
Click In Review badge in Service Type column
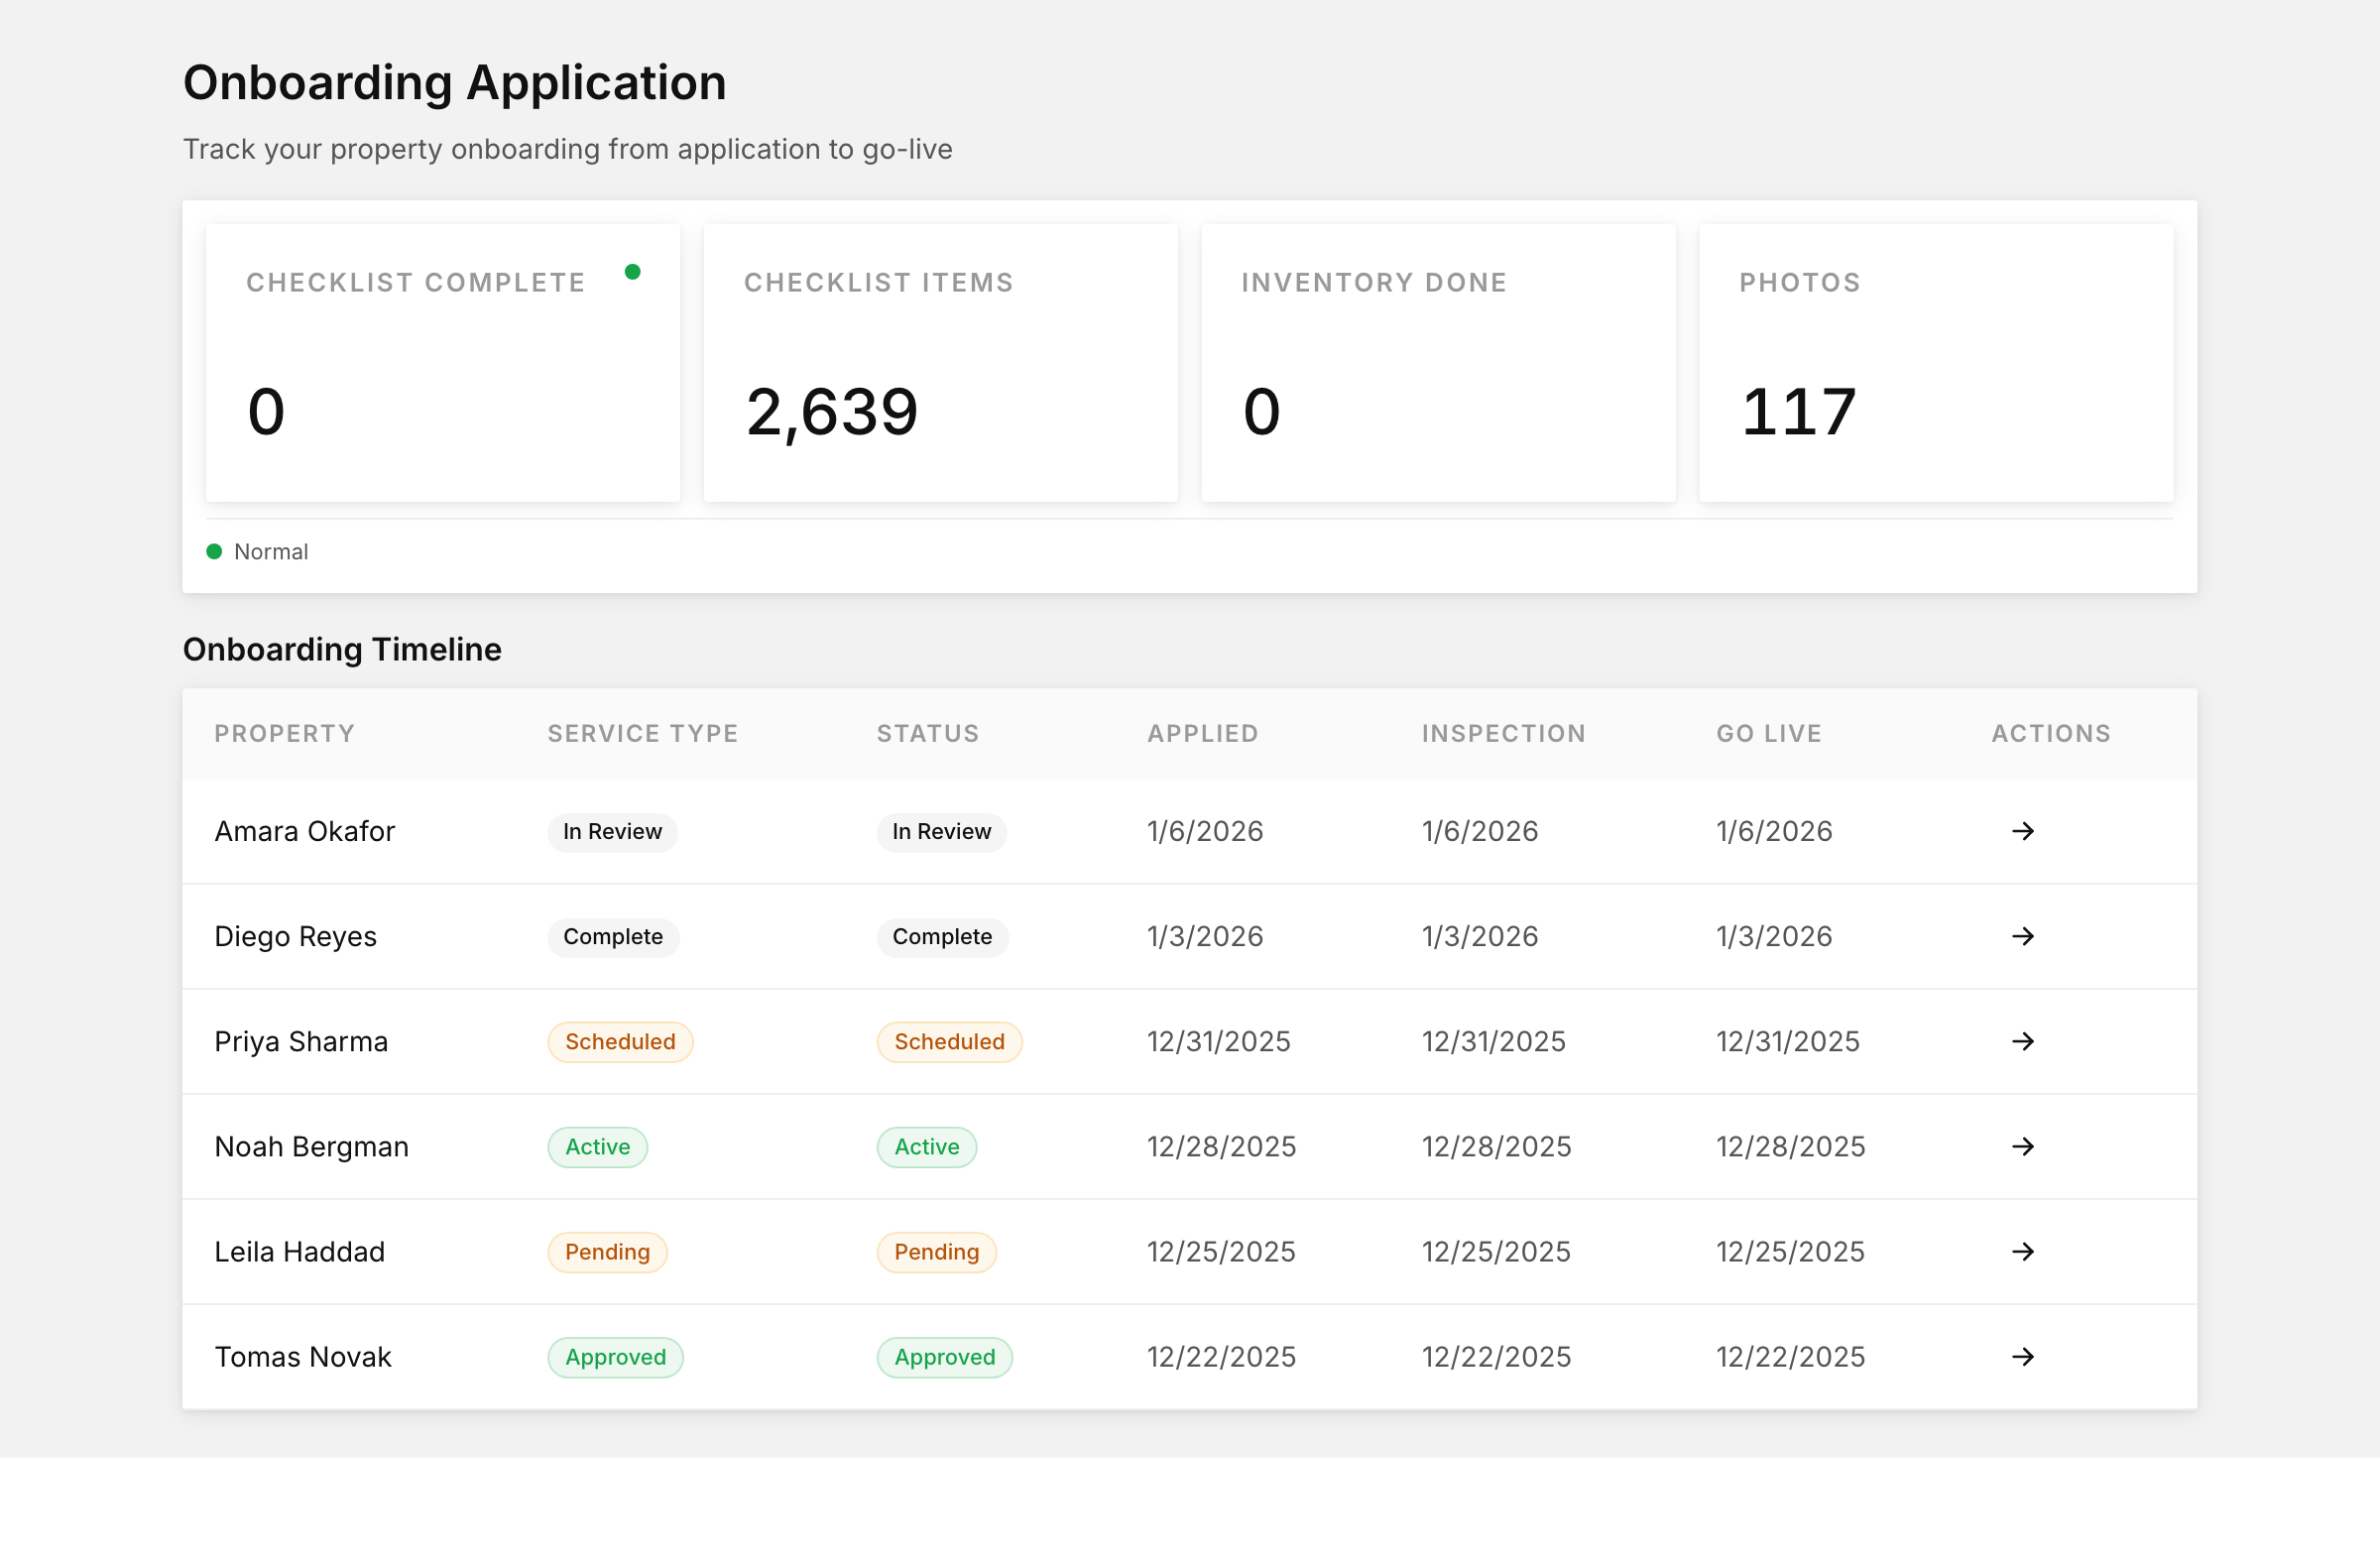coord(612,832)
